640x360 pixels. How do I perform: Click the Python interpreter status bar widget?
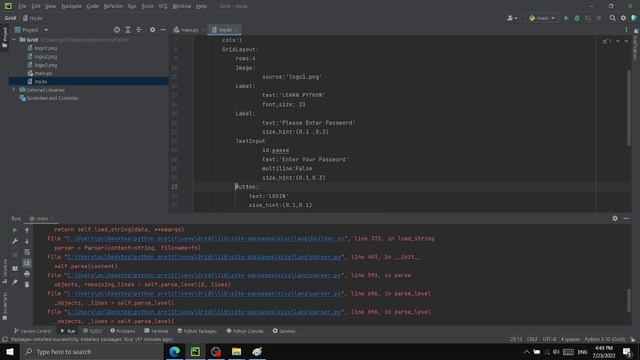(604, 339)
